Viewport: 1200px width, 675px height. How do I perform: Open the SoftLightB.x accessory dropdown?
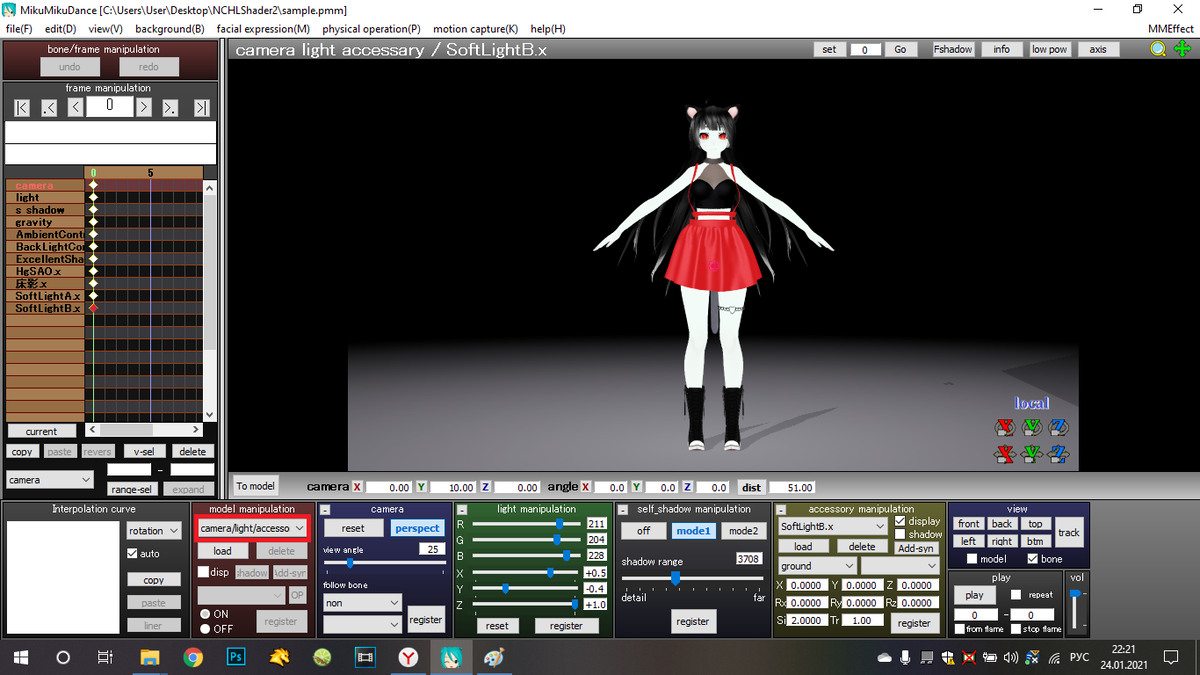coord(832,526)
